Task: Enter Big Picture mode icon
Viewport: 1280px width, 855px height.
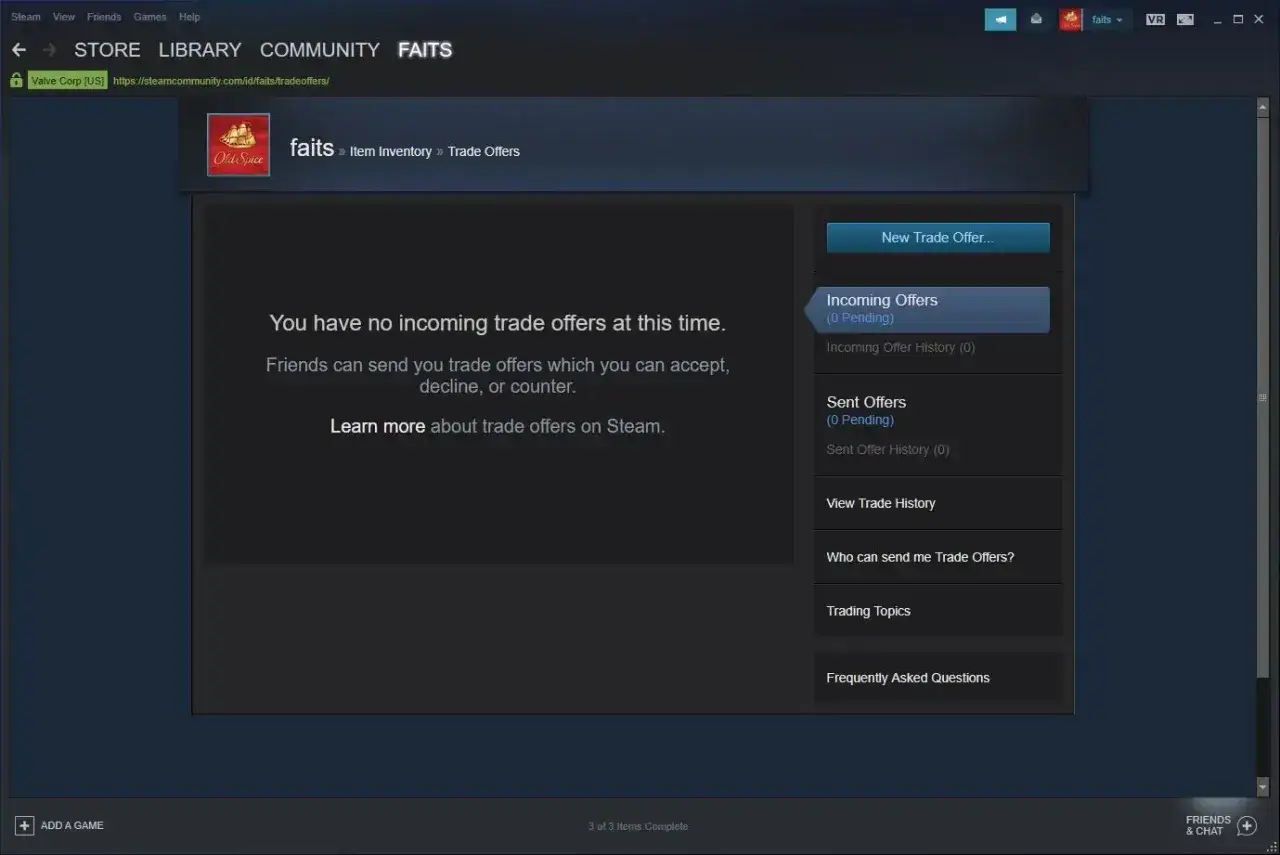Action: [x=1185, y=19]
